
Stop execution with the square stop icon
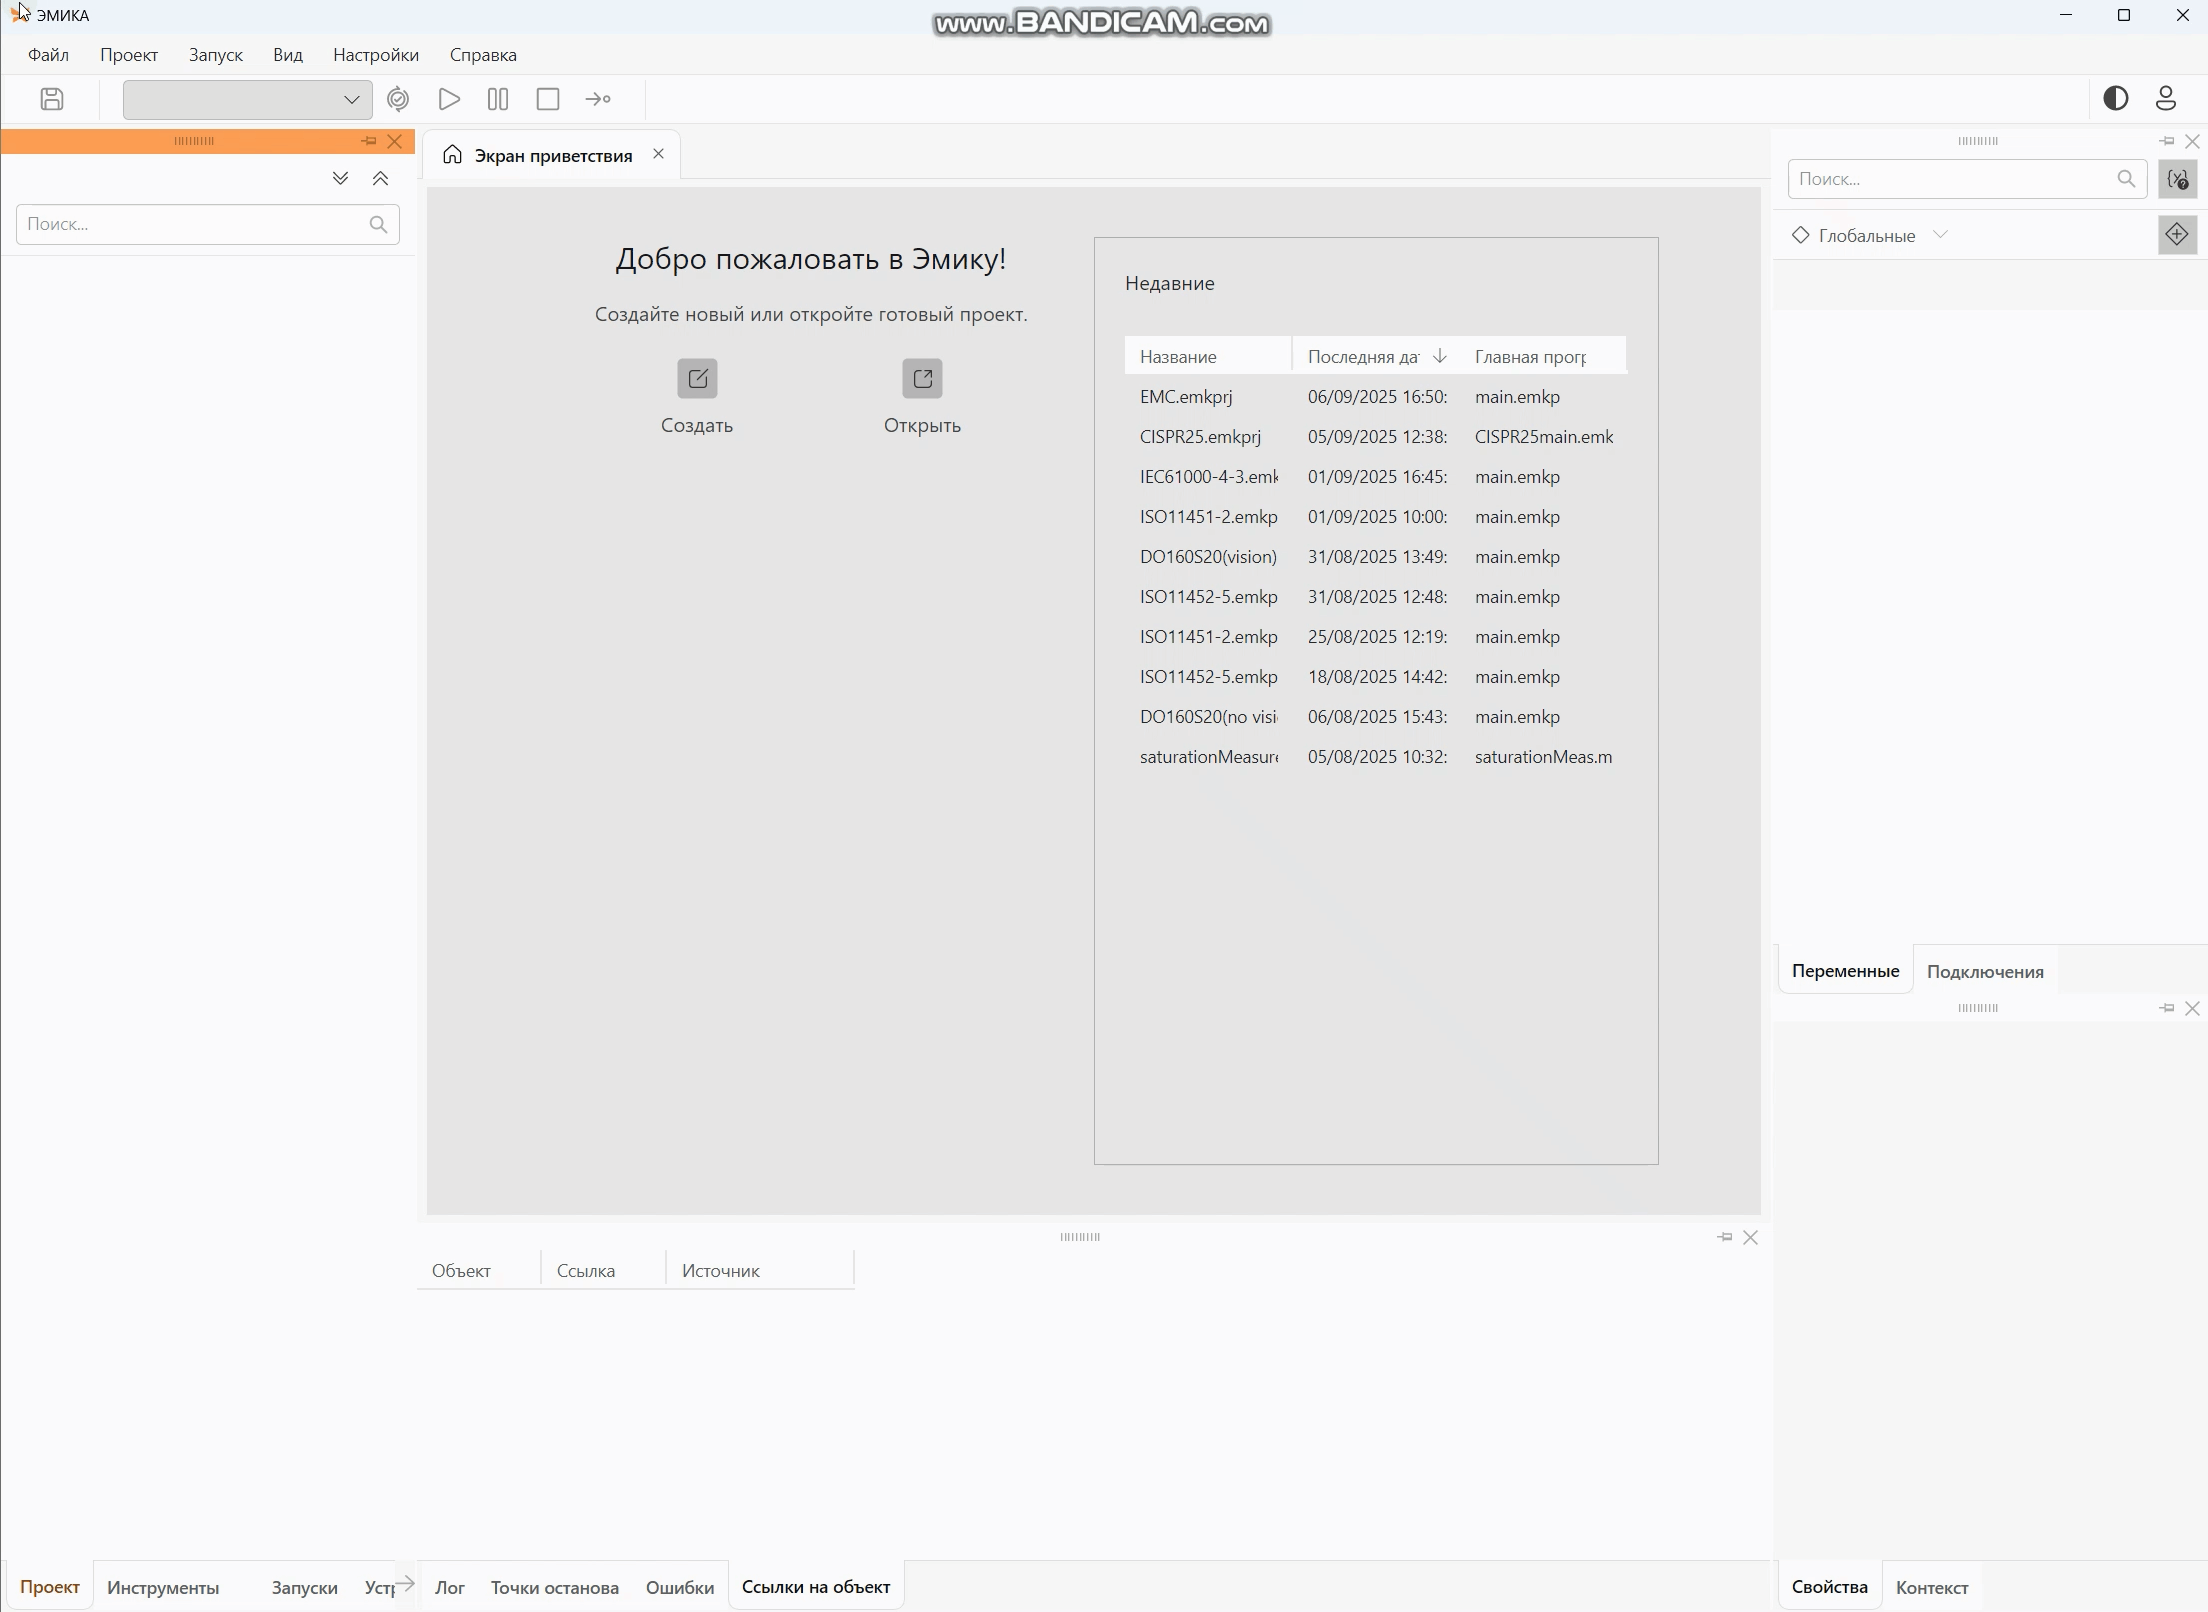pos(548,99)
